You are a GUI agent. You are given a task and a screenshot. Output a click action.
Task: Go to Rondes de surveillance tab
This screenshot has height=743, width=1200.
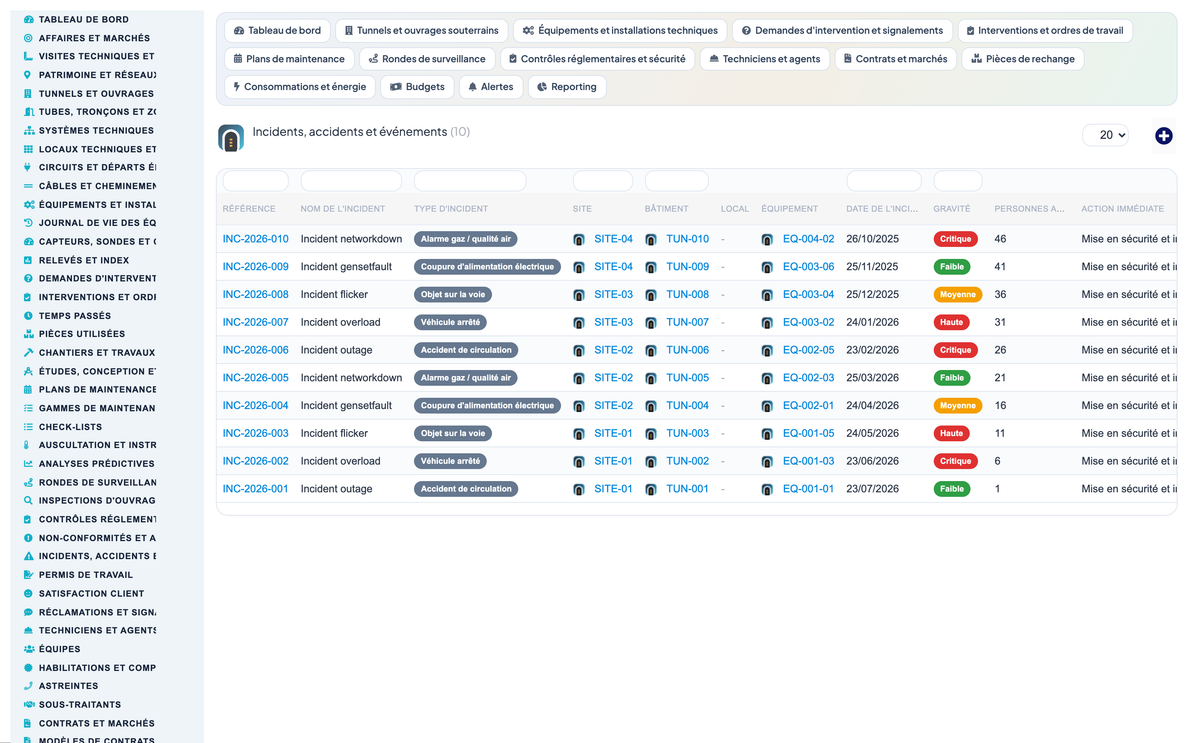coord(427,59)
